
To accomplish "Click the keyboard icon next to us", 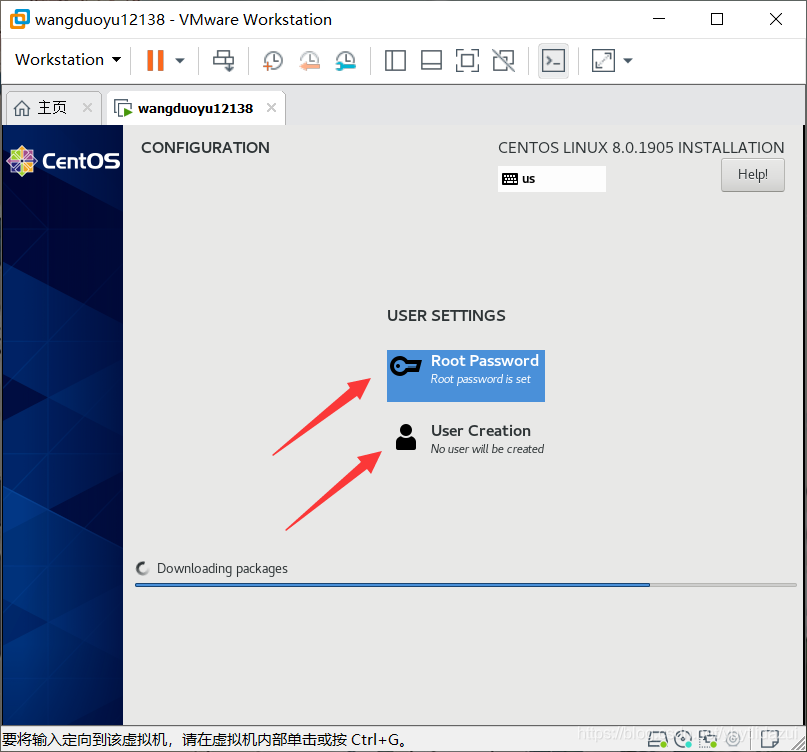I will (510, 179).
